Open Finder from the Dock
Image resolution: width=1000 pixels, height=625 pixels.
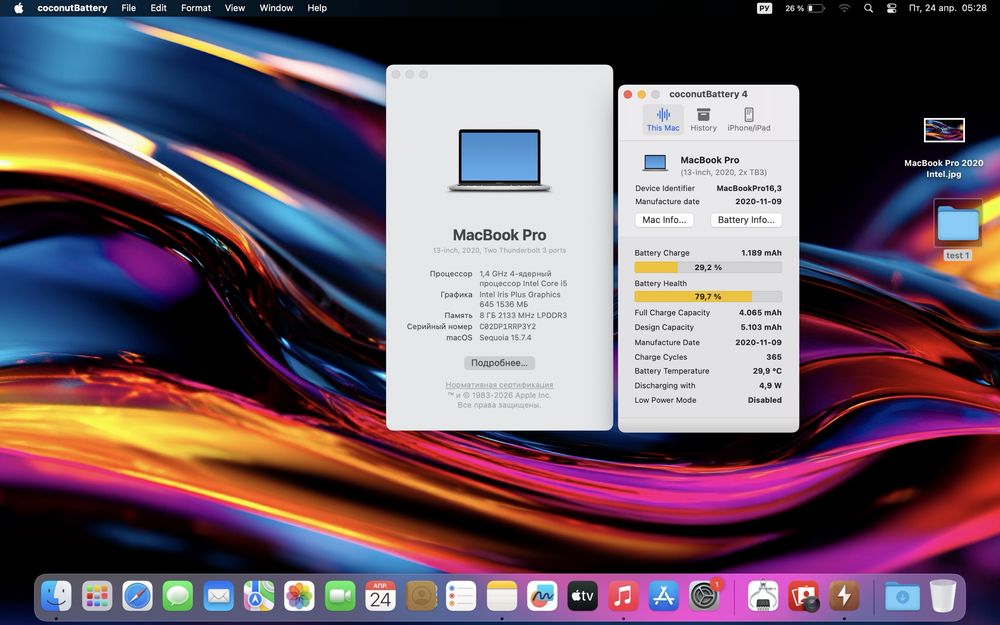point(56,597)
